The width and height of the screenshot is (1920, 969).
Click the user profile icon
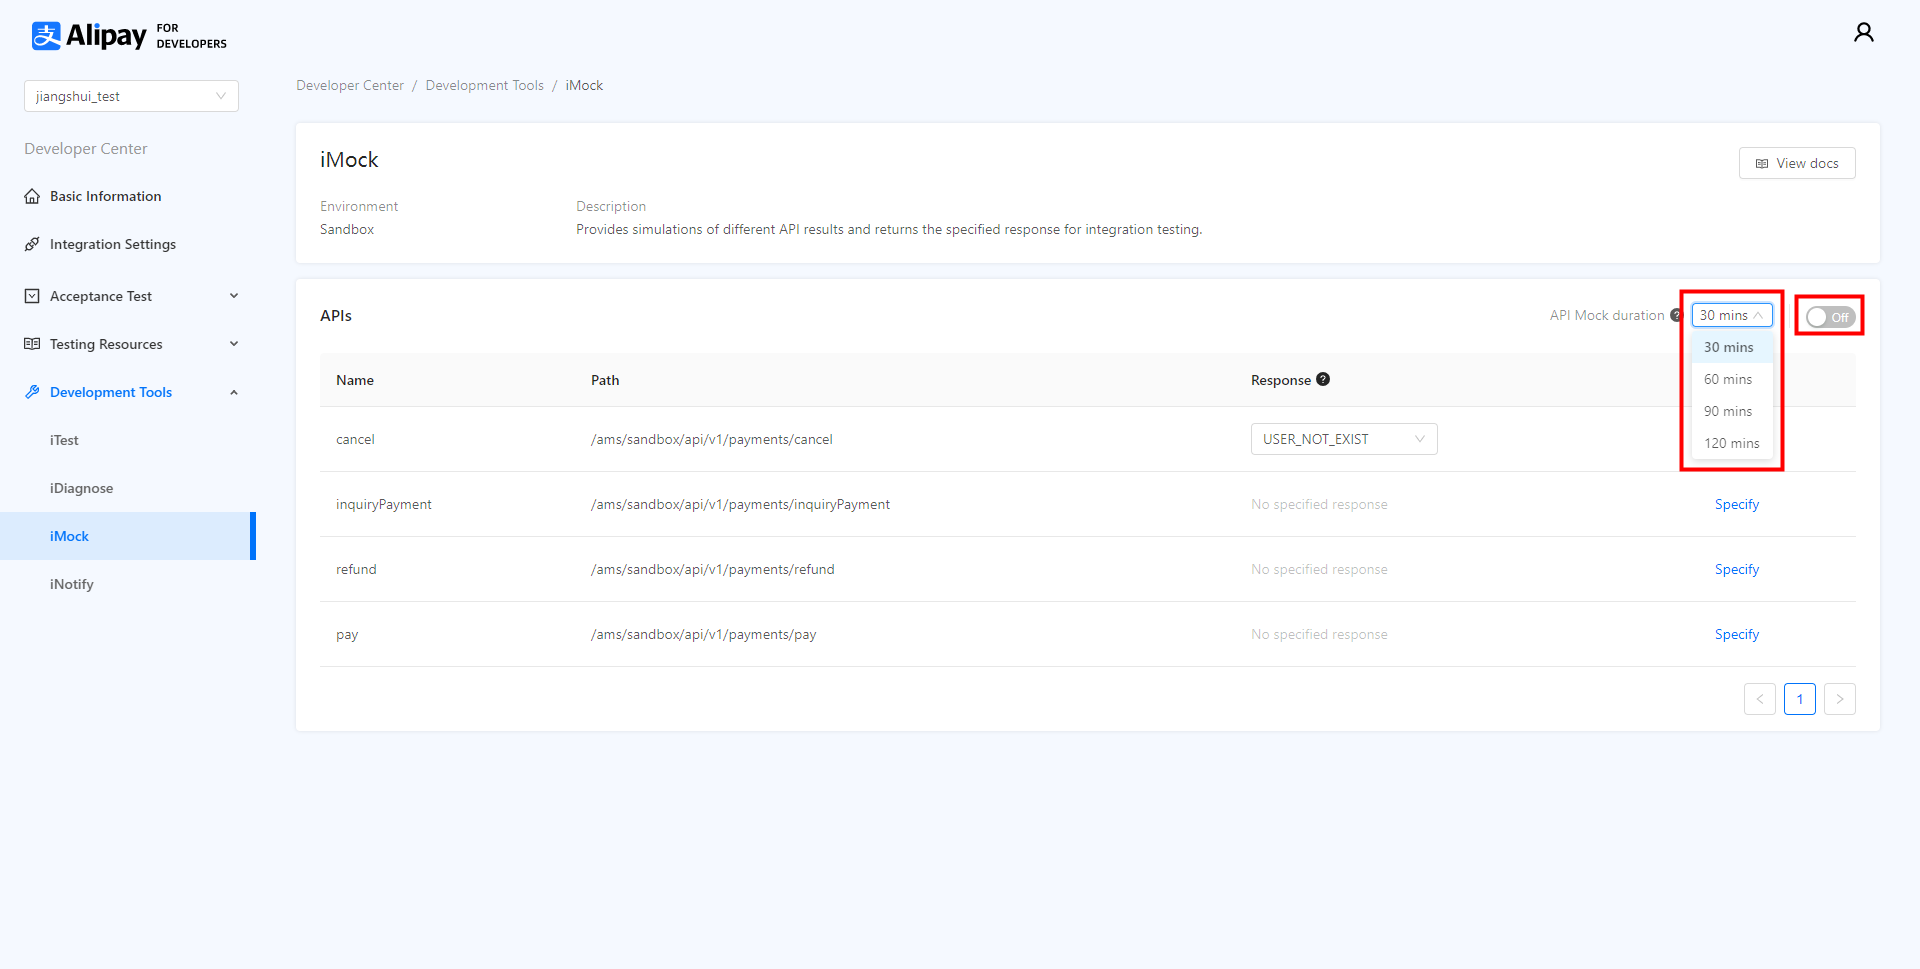coord(1863,33)
